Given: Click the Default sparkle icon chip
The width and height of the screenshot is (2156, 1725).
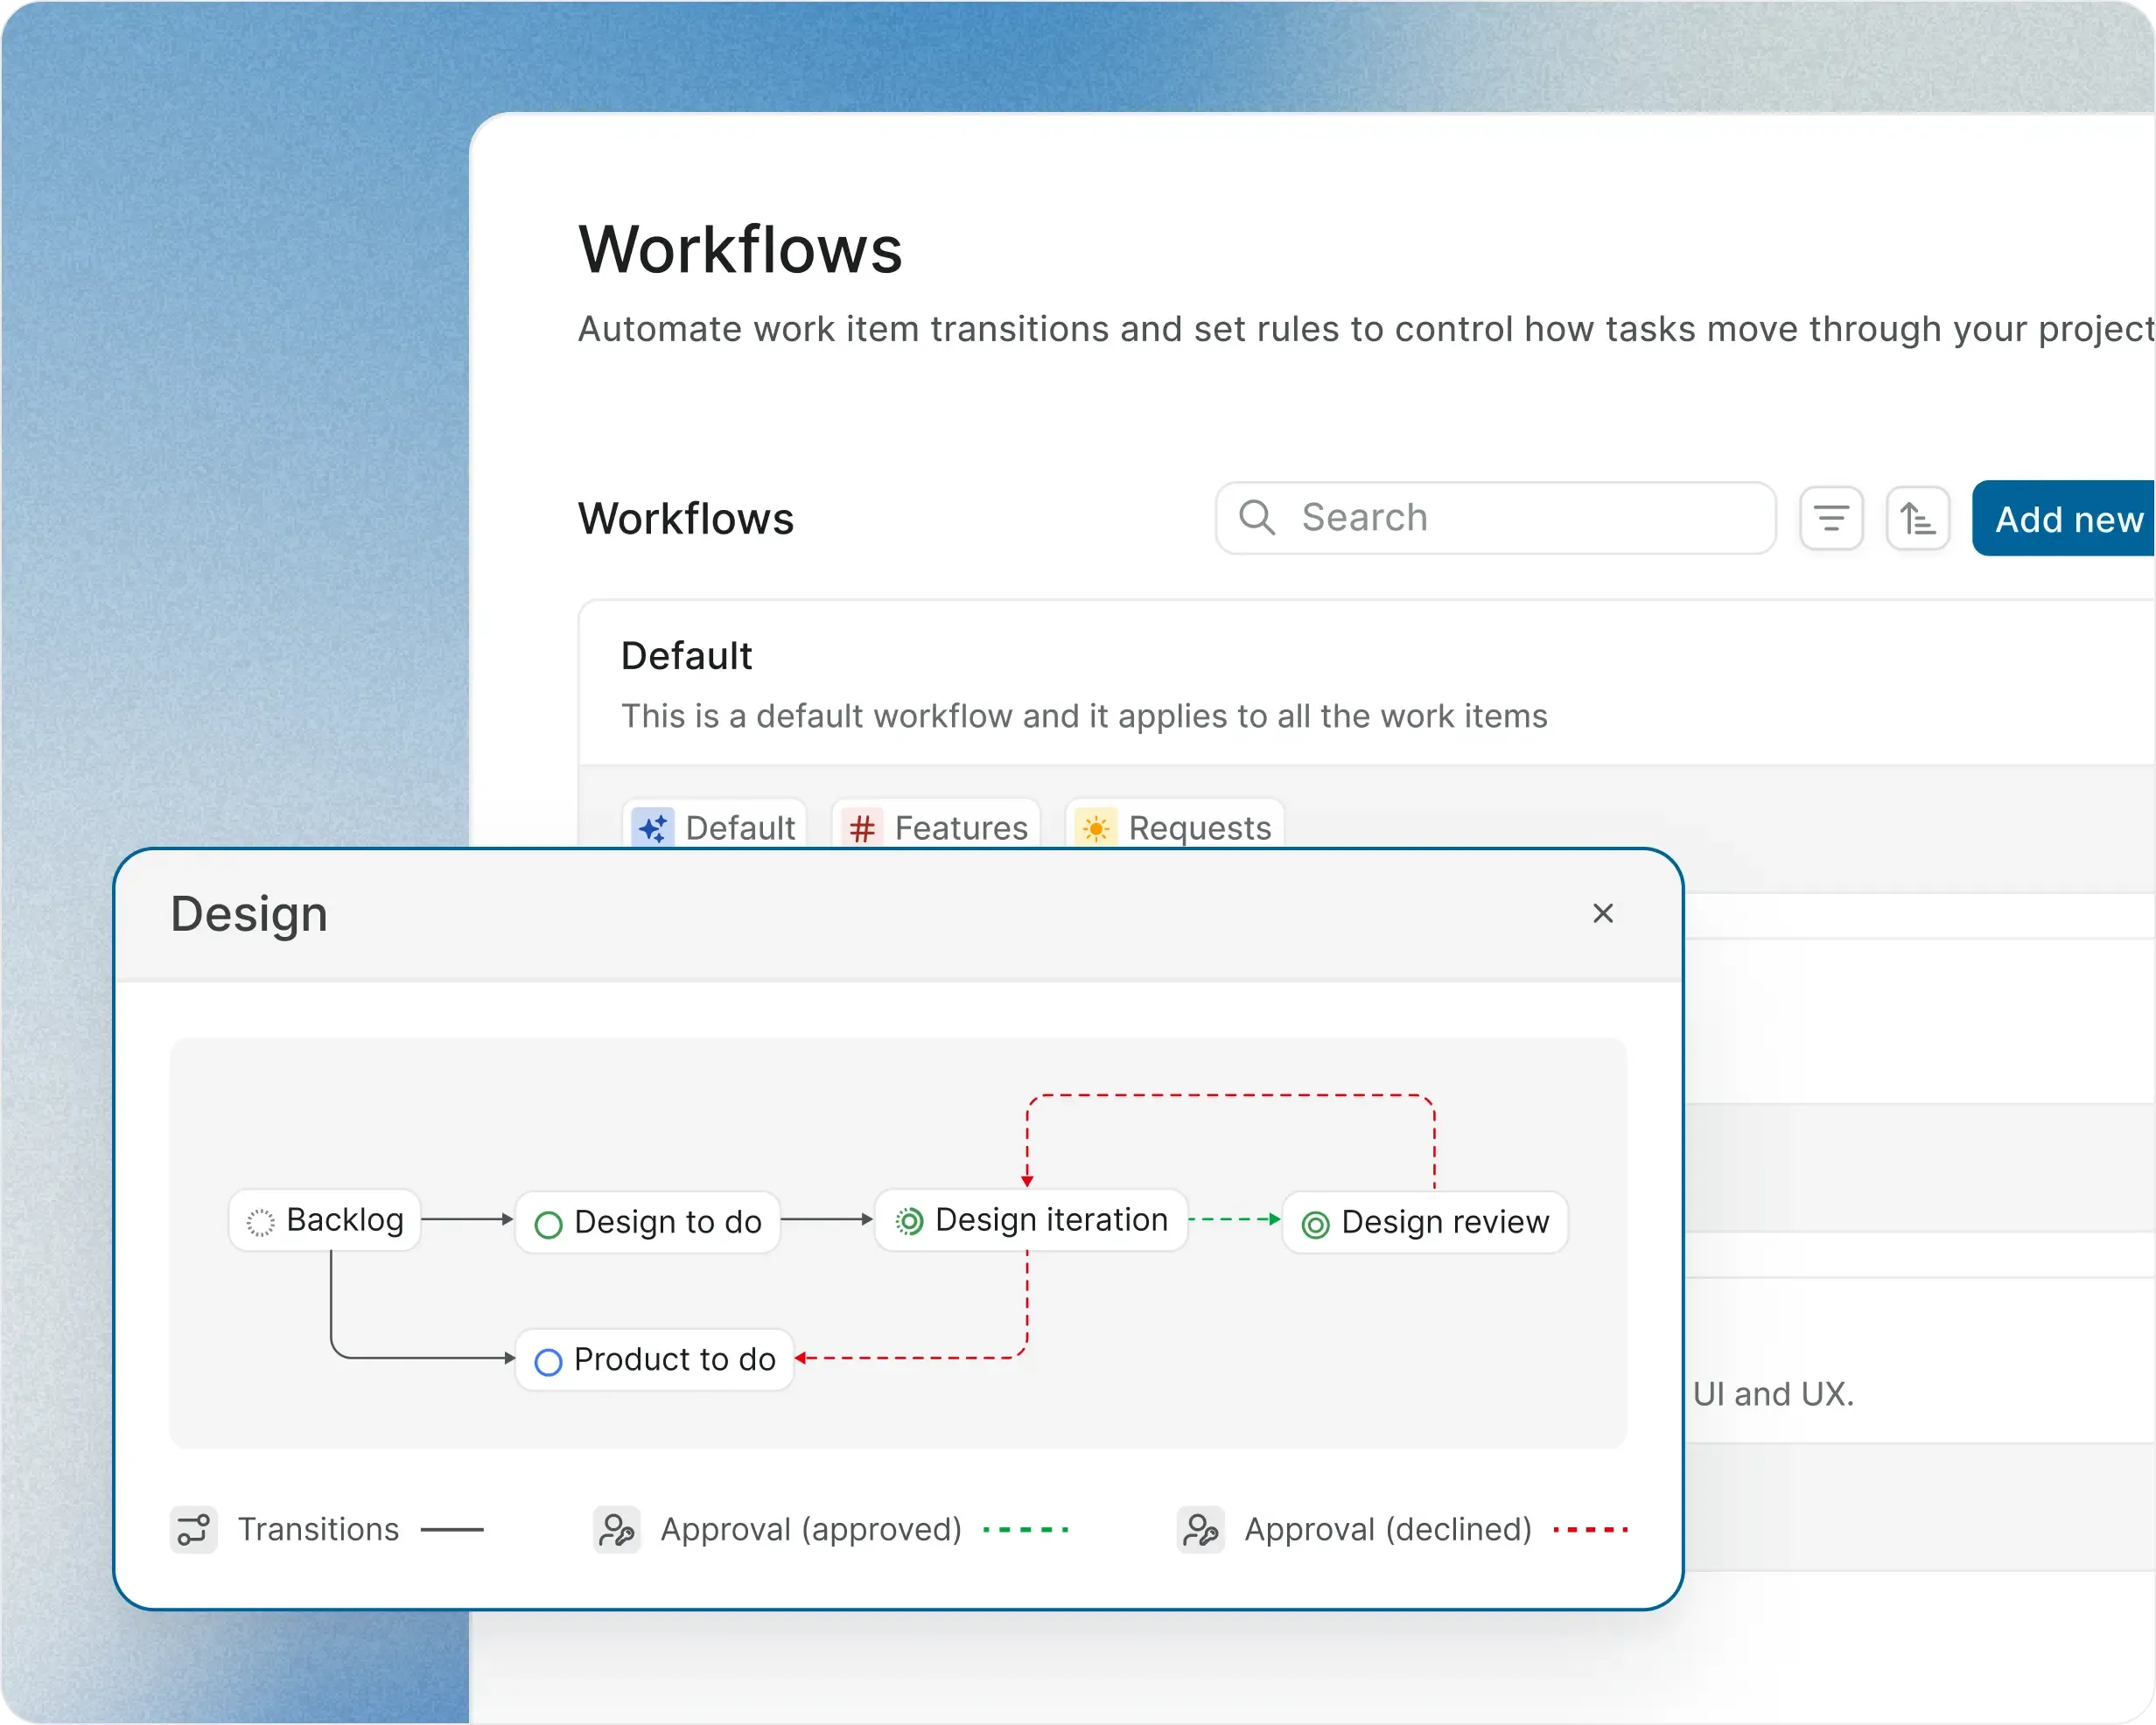Looking at the screenshot, I should [x=653, y=827].
